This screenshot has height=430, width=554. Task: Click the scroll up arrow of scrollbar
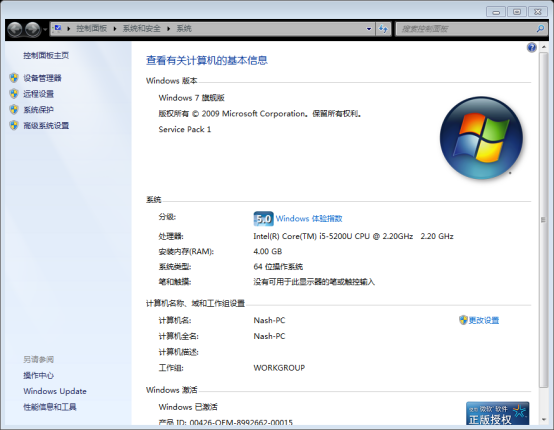(543, 47)
